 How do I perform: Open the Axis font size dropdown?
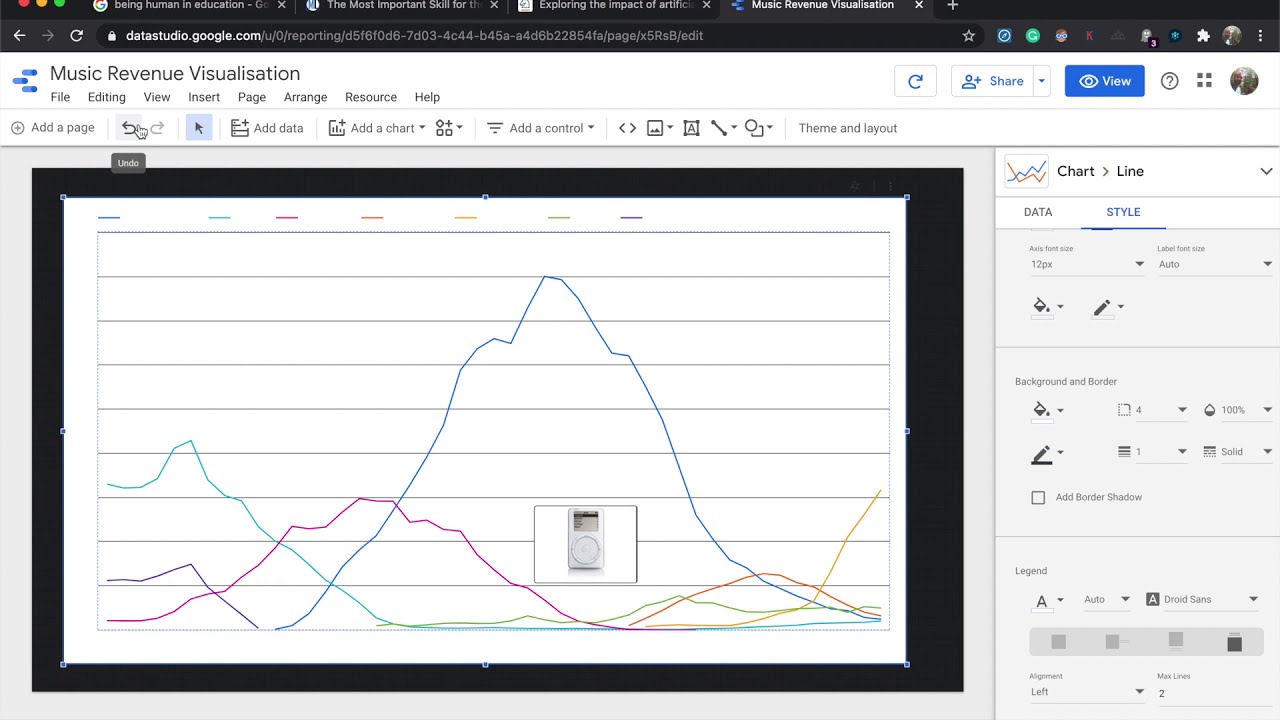click(x=1087, y=264)
